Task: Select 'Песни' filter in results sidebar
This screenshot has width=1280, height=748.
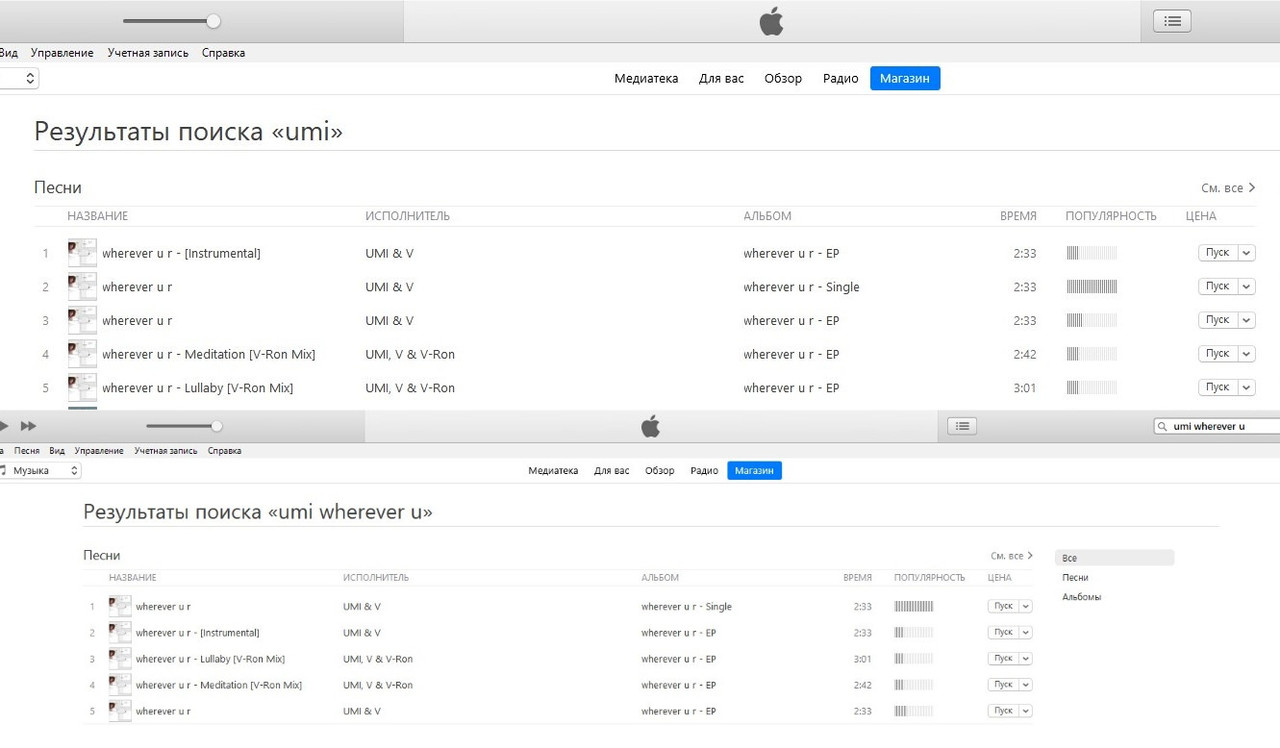Action: coord(1075,578)
